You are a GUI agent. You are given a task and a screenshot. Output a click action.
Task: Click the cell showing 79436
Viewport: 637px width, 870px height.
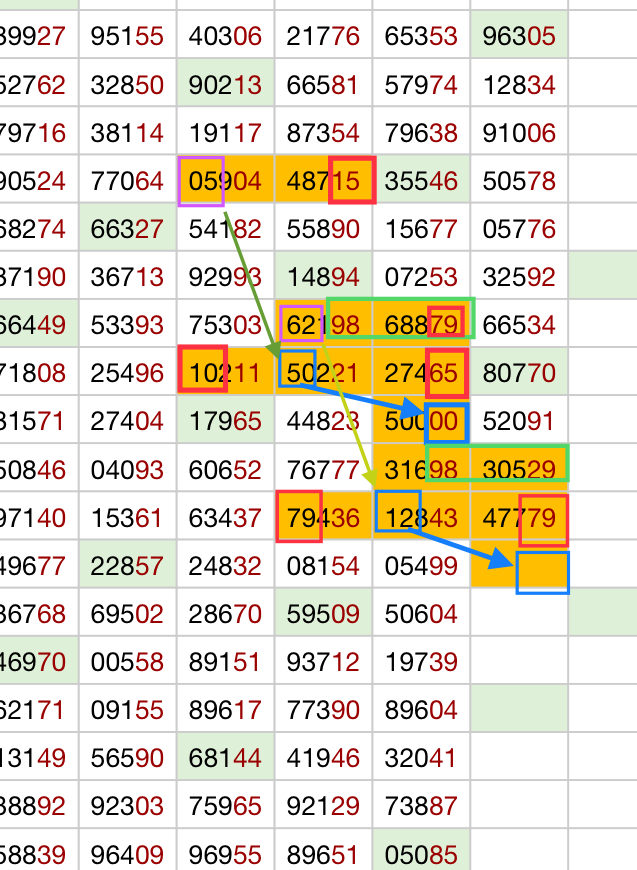323,516
